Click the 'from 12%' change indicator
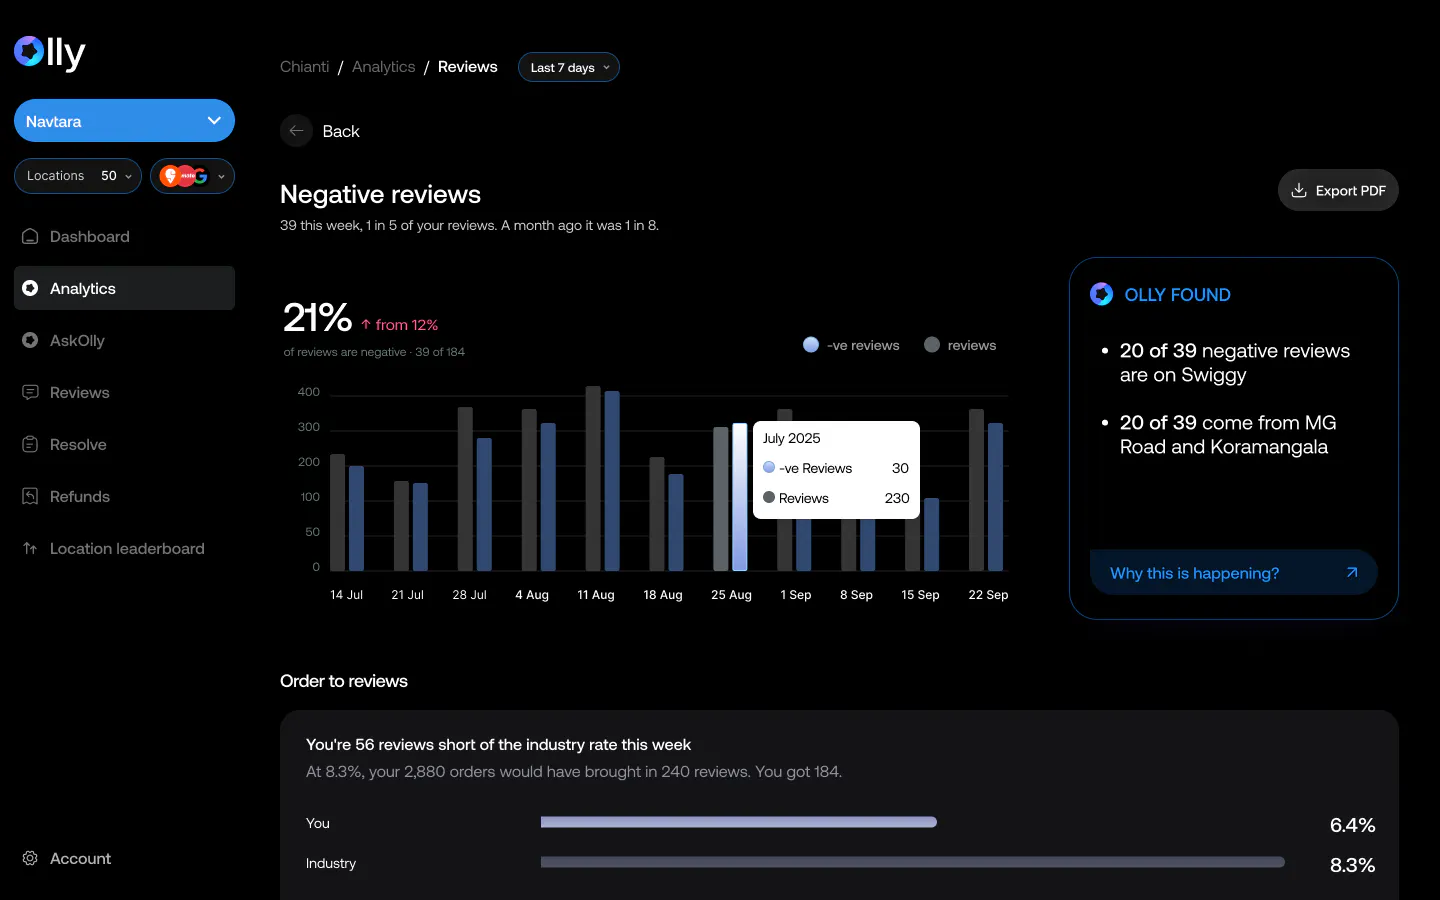The image size is (1440, 900). 399,325
